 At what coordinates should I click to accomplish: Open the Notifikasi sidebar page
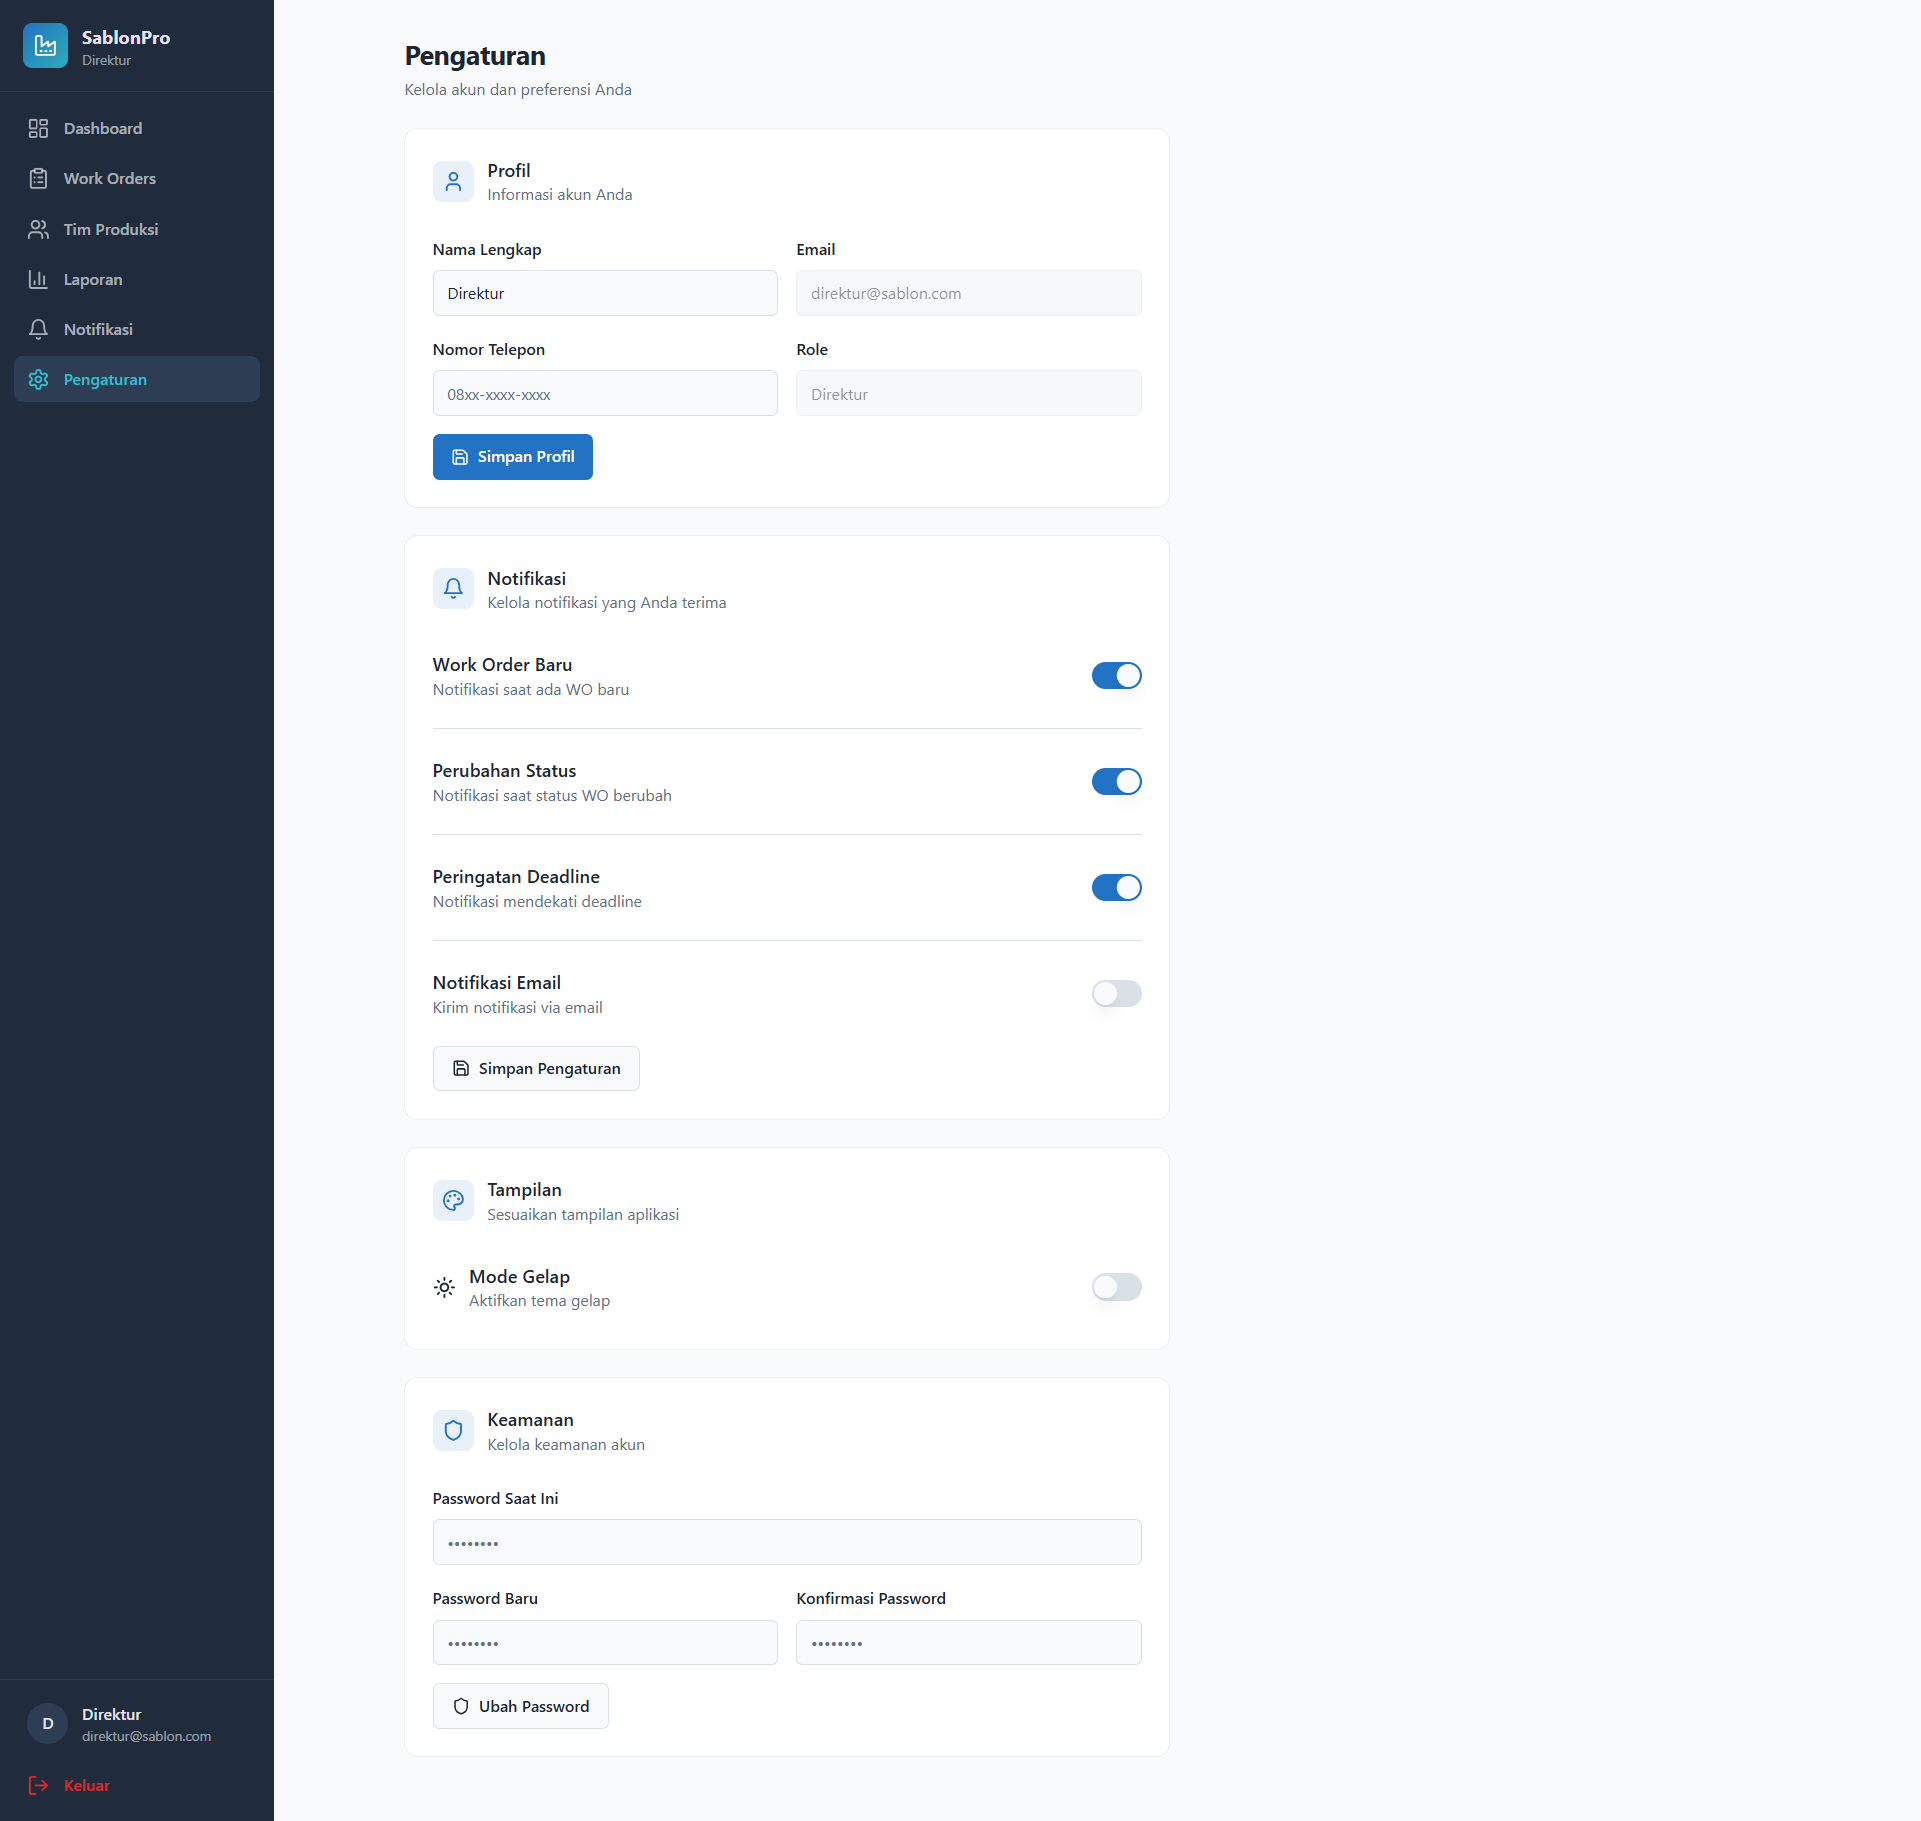point(137,329)
